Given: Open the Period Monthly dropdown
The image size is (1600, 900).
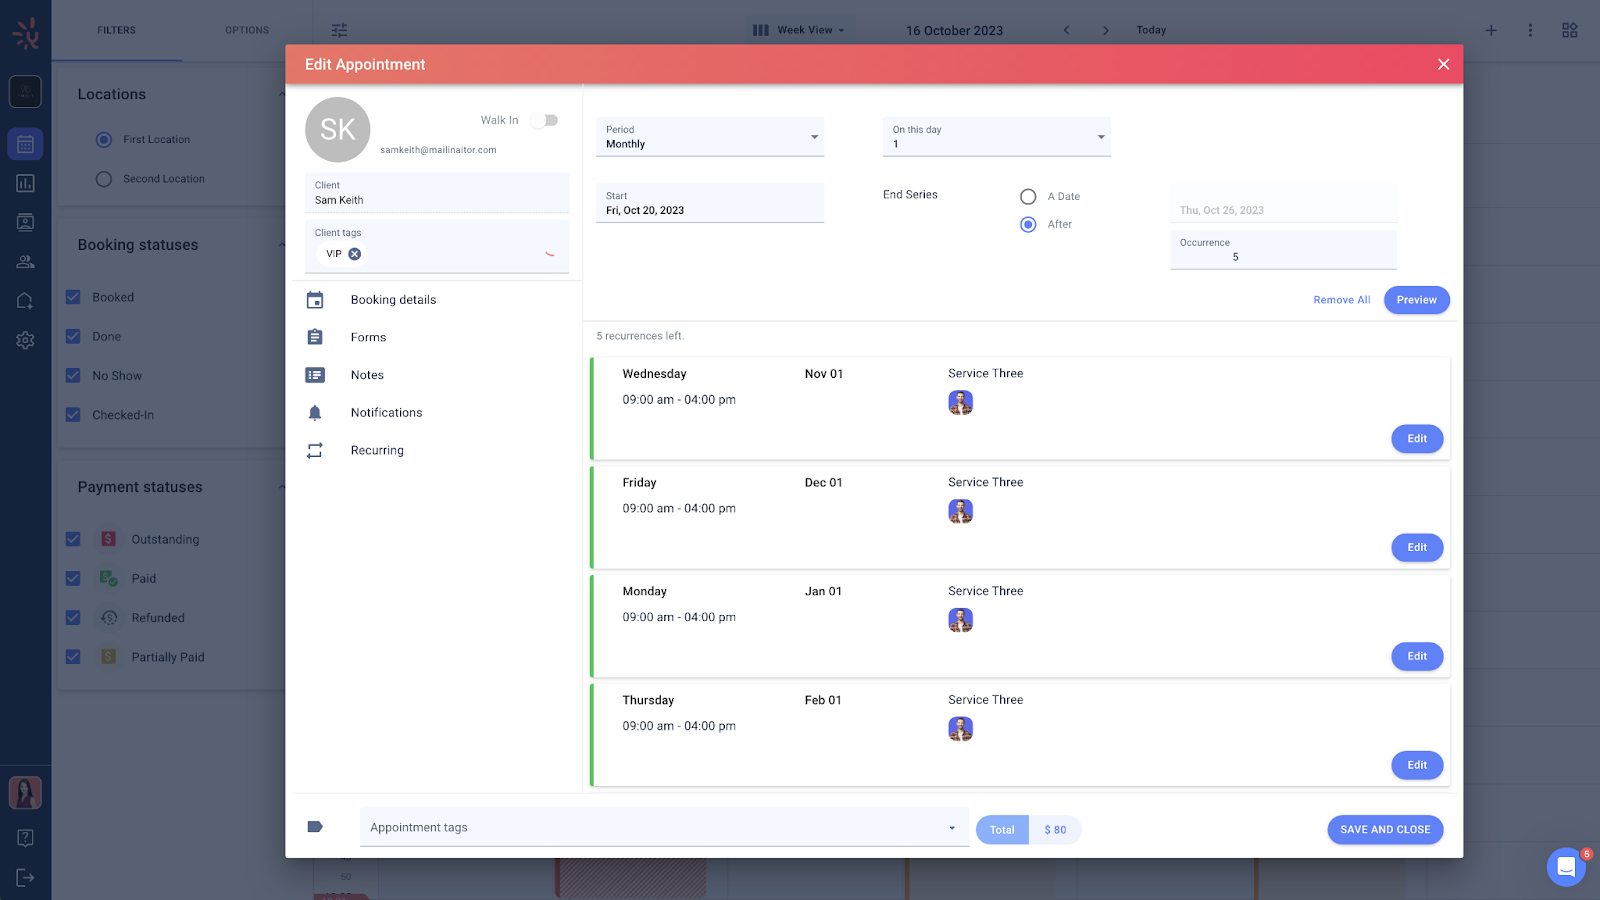Looking at the screenshot, I should coord(709,137).
